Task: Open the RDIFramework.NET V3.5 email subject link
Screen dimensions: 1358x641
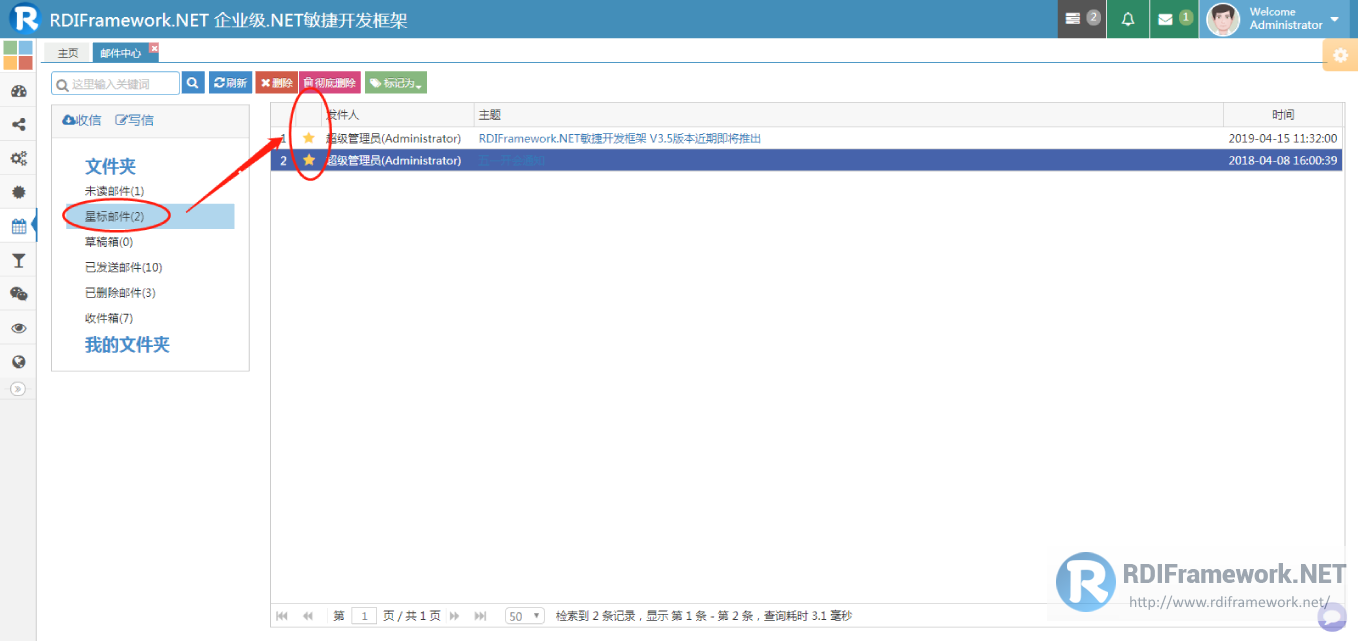Action: click(619, 138)
